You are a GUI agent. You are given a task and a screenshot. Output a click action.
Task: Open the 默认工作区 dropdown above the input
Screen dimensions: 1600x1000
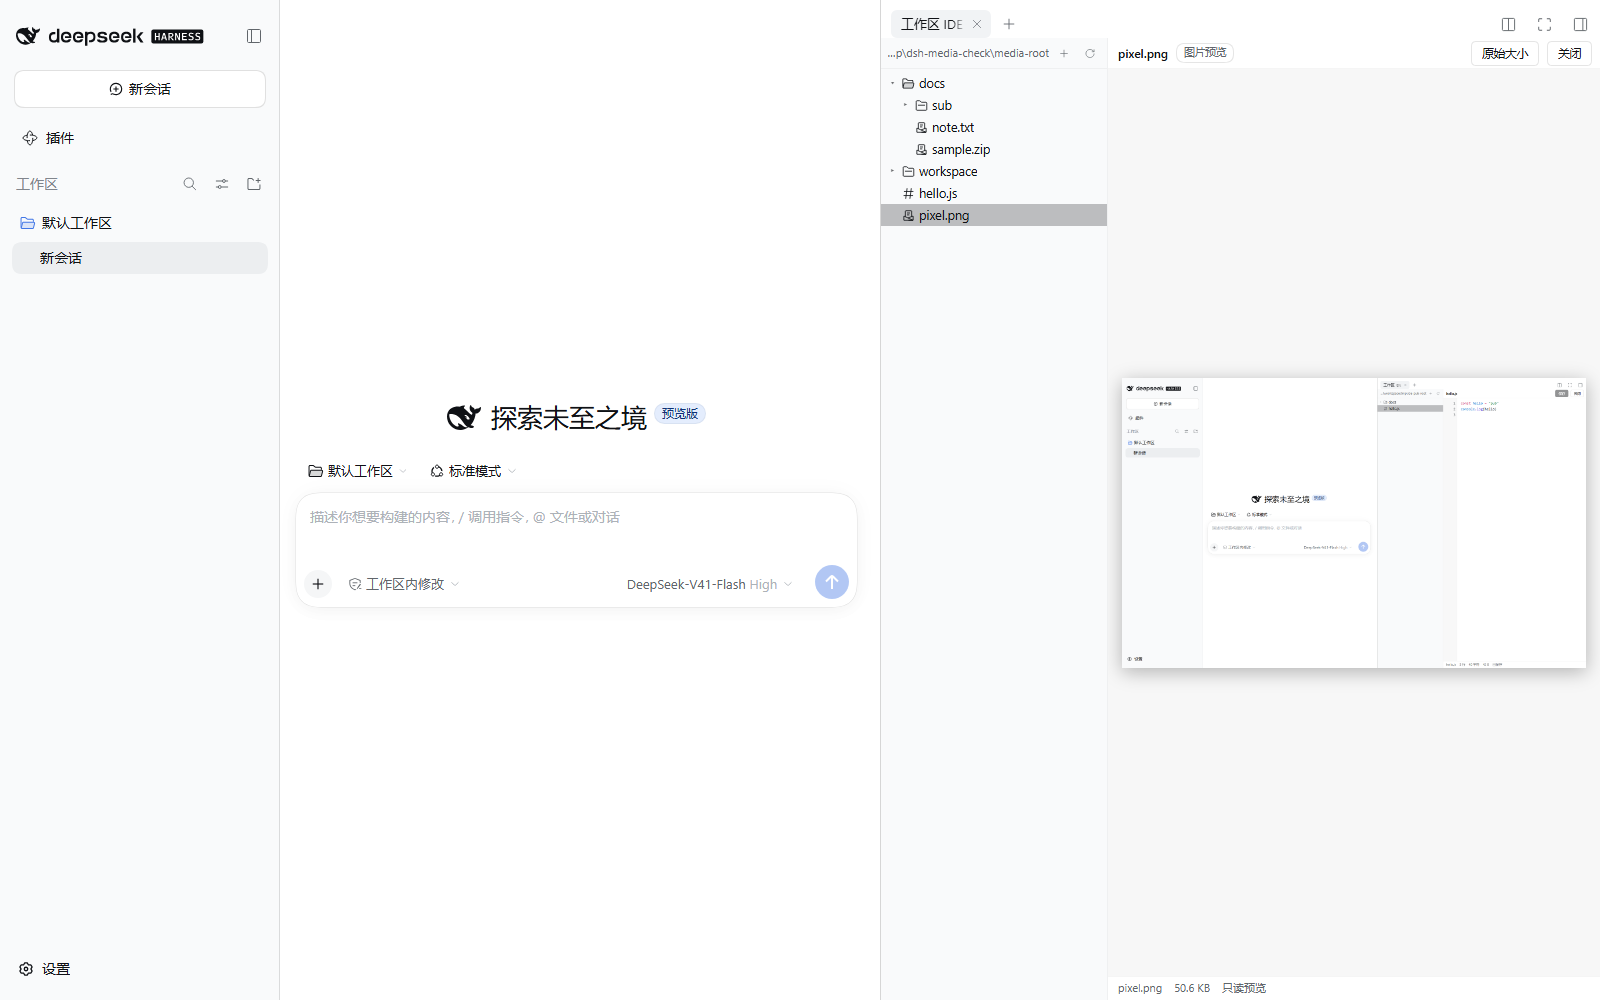(358, 471)
